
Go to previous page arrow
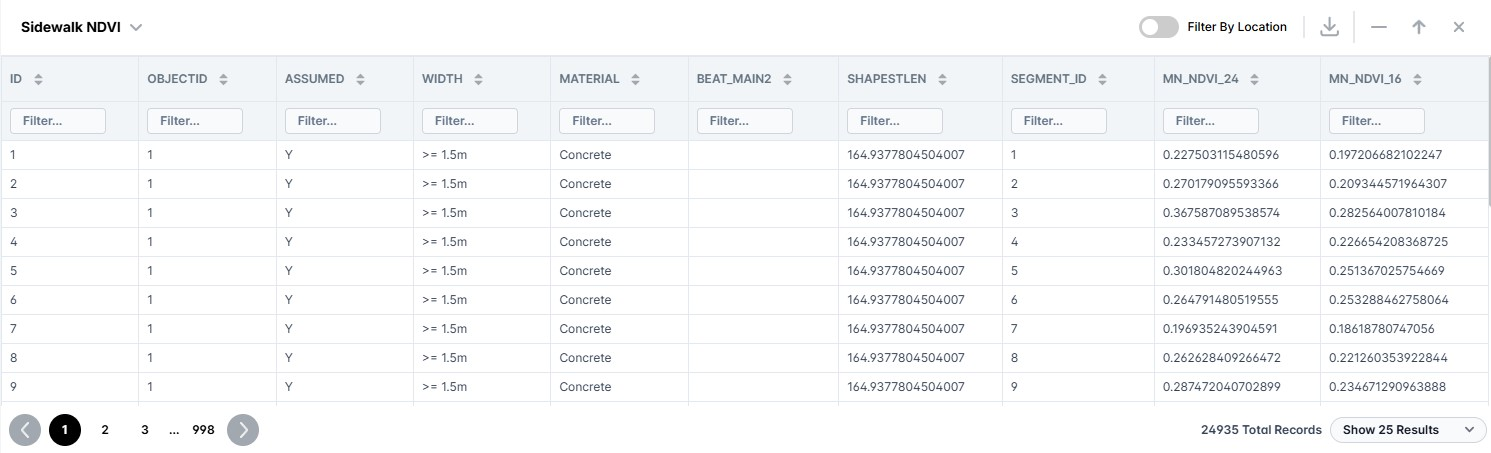pyautogui.click(x=25, y=430)
